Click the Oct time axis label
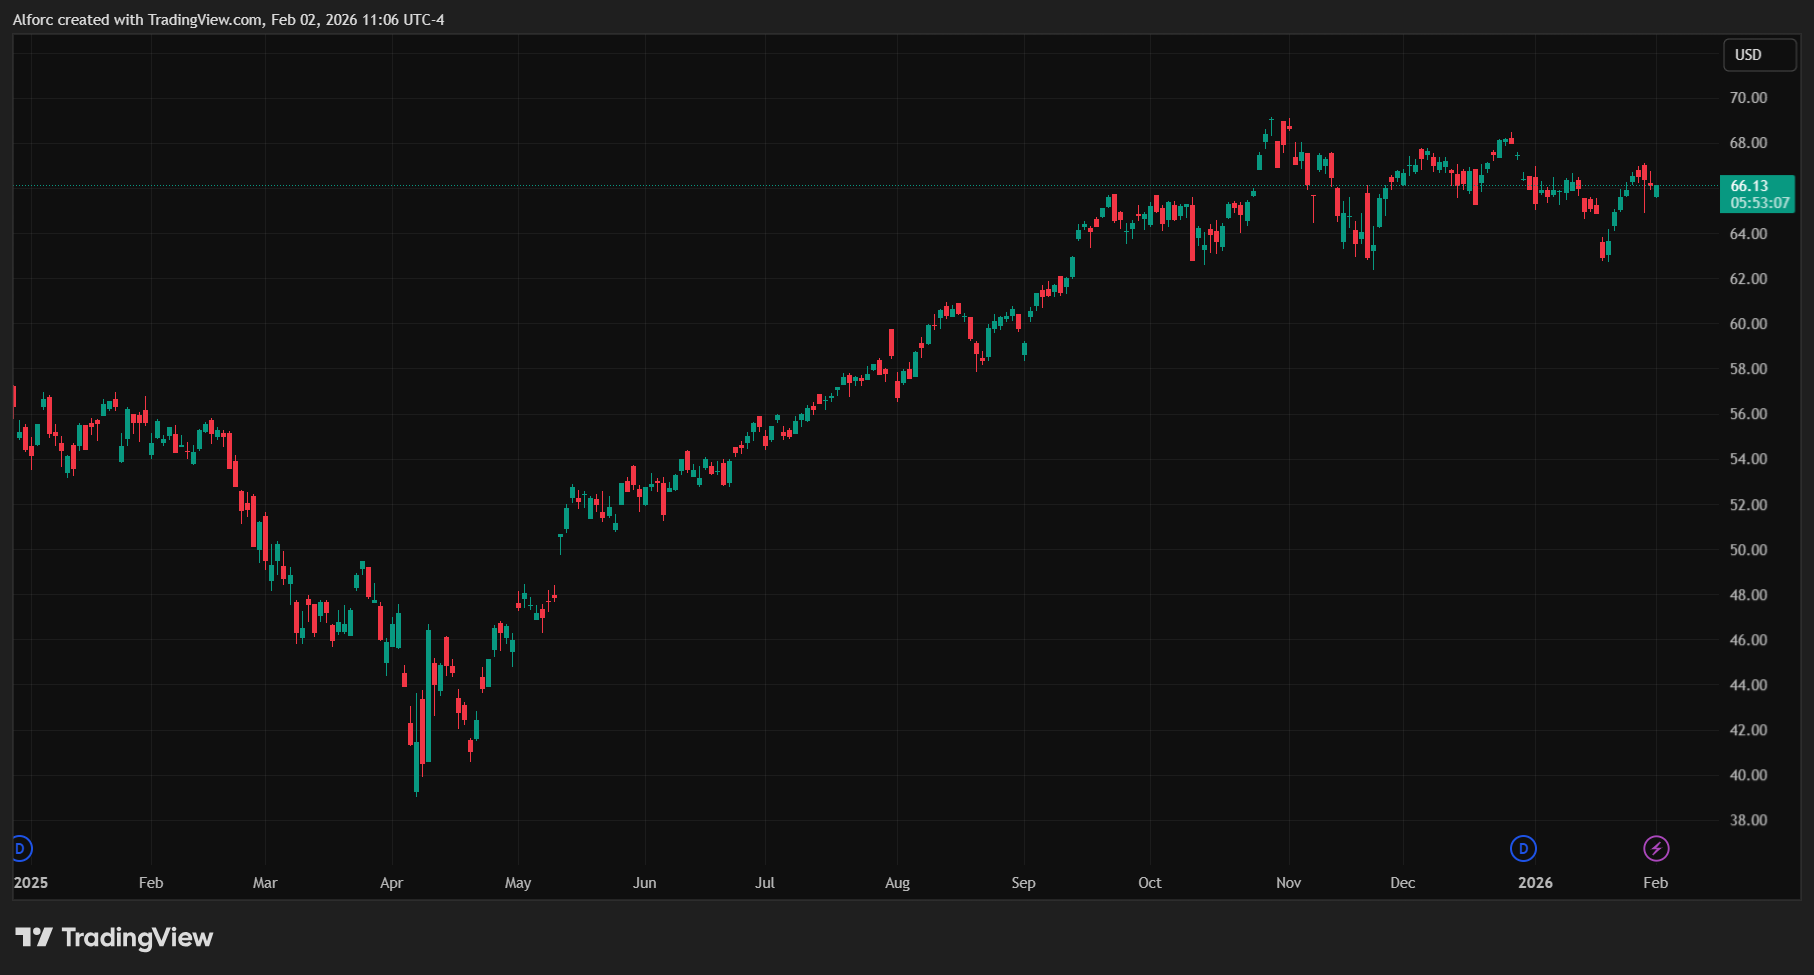The image size is (1814, 975). tap(1150, 883)
